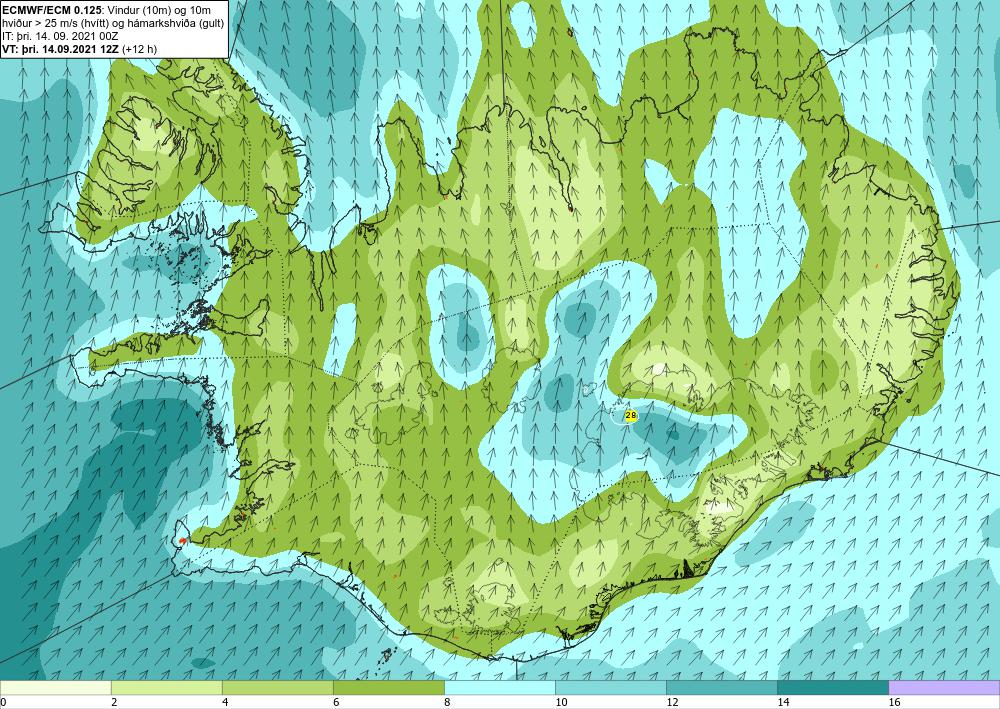Click the legend label '4'
The width and height of the screenshot is (1000, 709).
click(224, 702)
